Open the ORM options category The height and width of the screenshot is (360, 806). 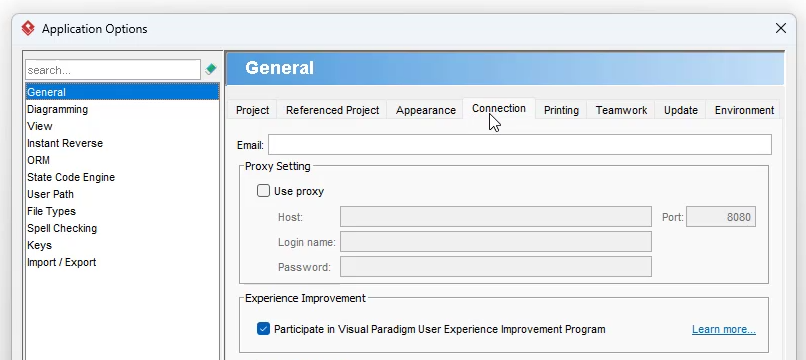point(122,160)
